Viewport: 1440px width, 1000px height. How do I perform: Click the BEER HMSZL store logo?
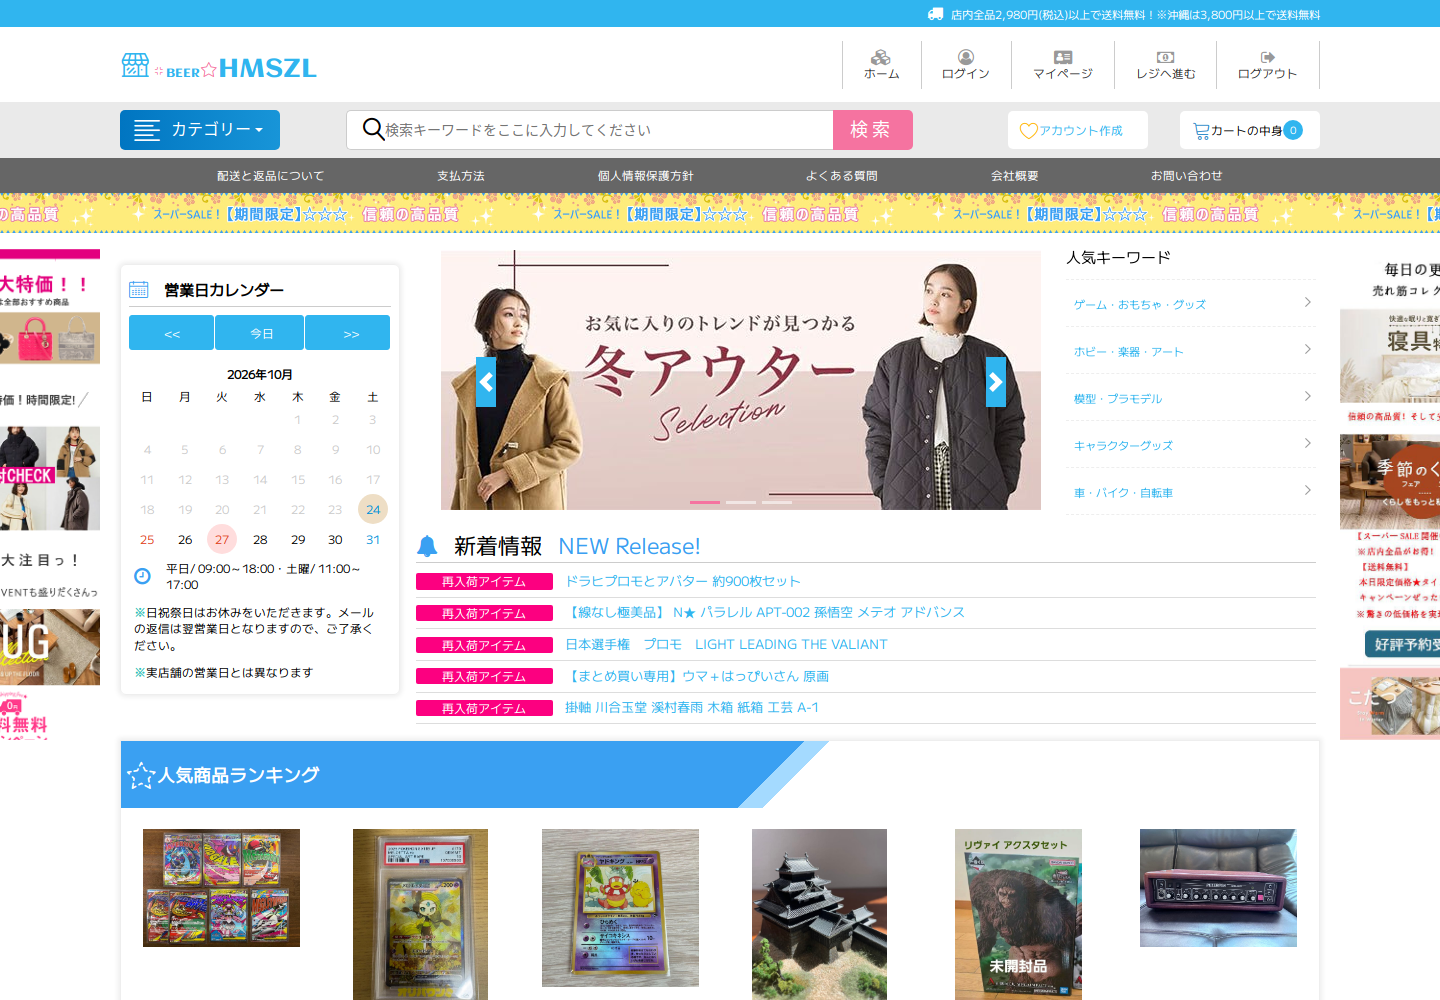click(x=219, y=67)
